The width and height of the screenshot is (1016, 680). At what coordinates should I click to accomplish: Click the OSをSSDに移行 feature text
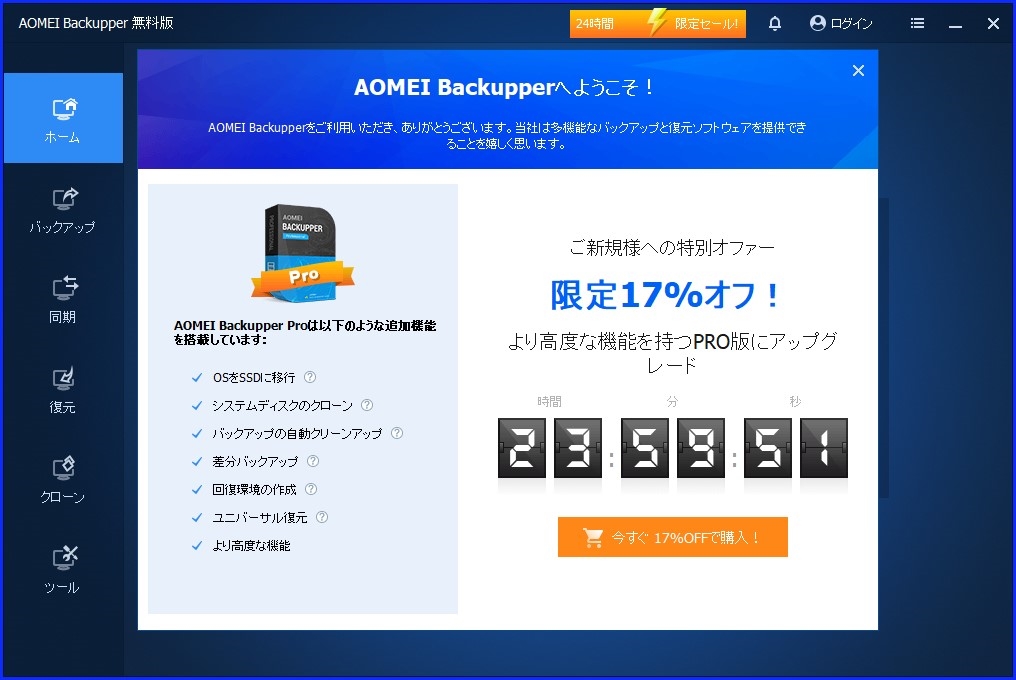pyautogui.click(x=254, y=377)
